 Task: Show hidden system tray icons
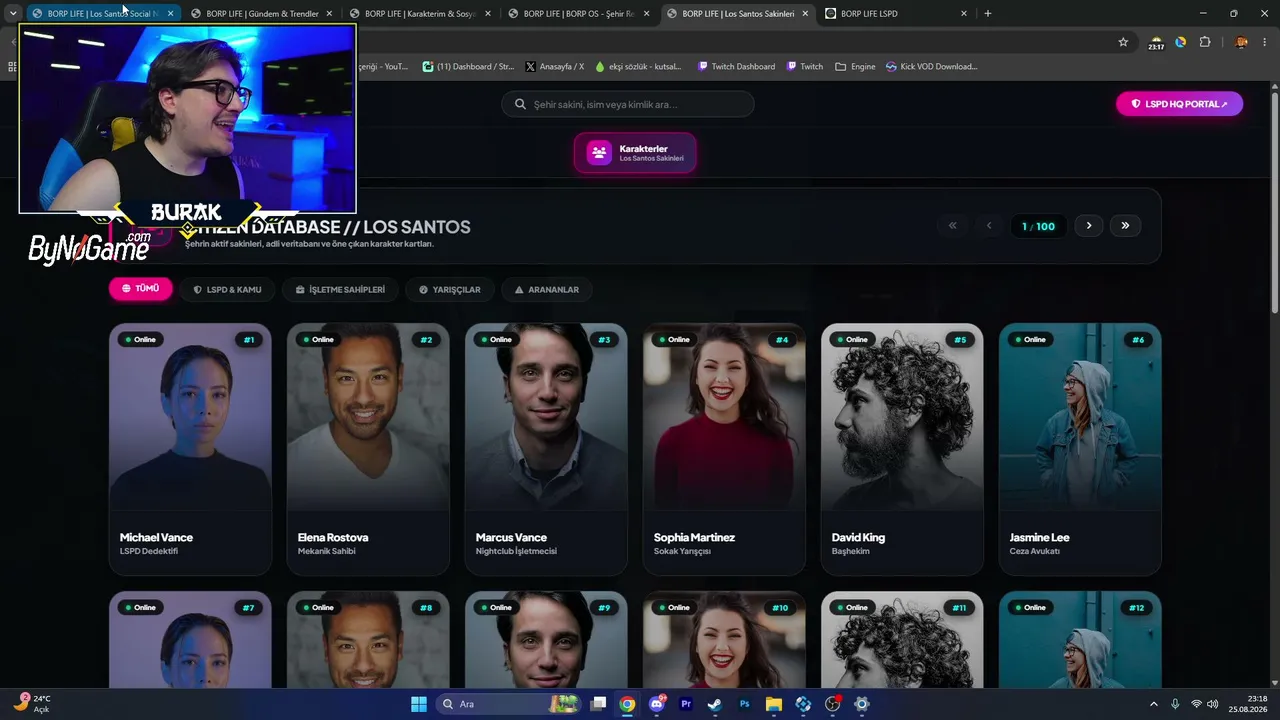[1154, 704]
